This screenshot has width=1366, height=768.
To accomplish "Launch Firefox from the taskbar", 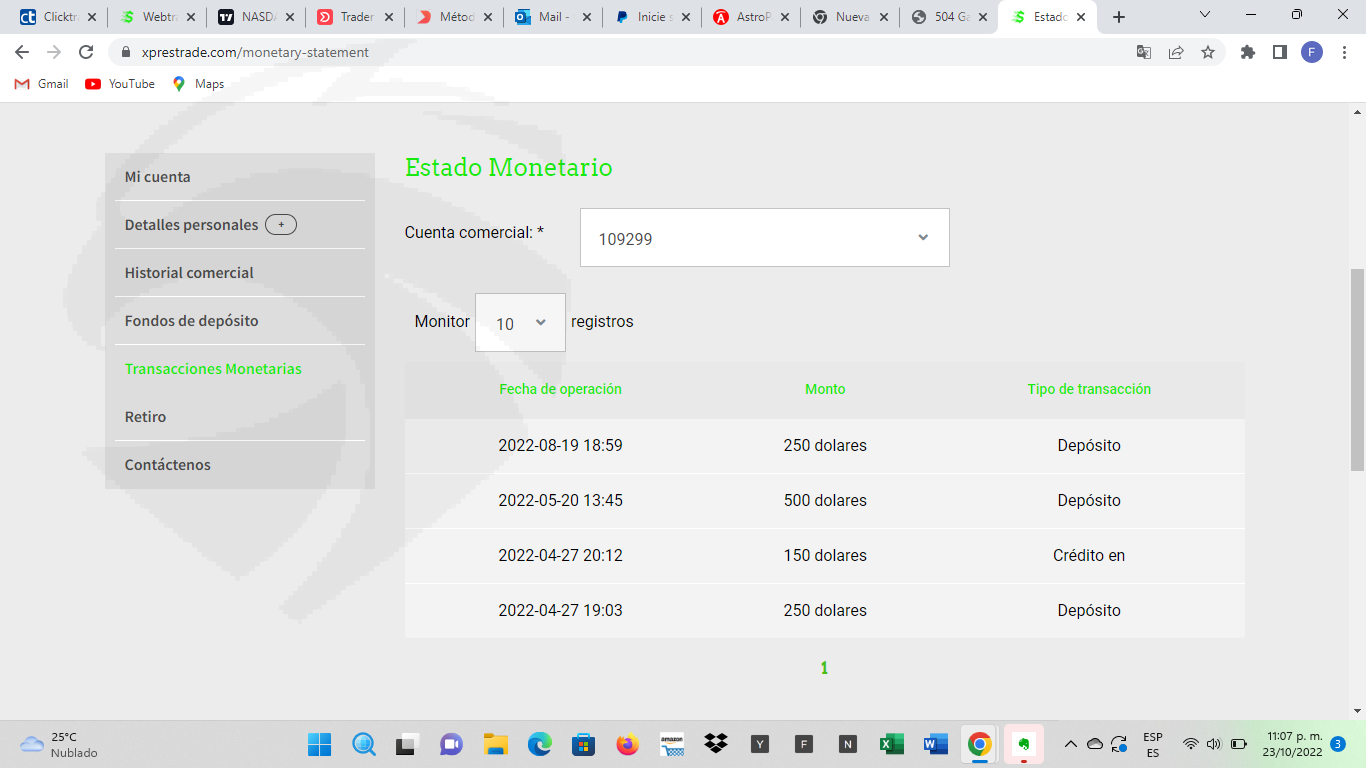I will [x=628, y=744].
